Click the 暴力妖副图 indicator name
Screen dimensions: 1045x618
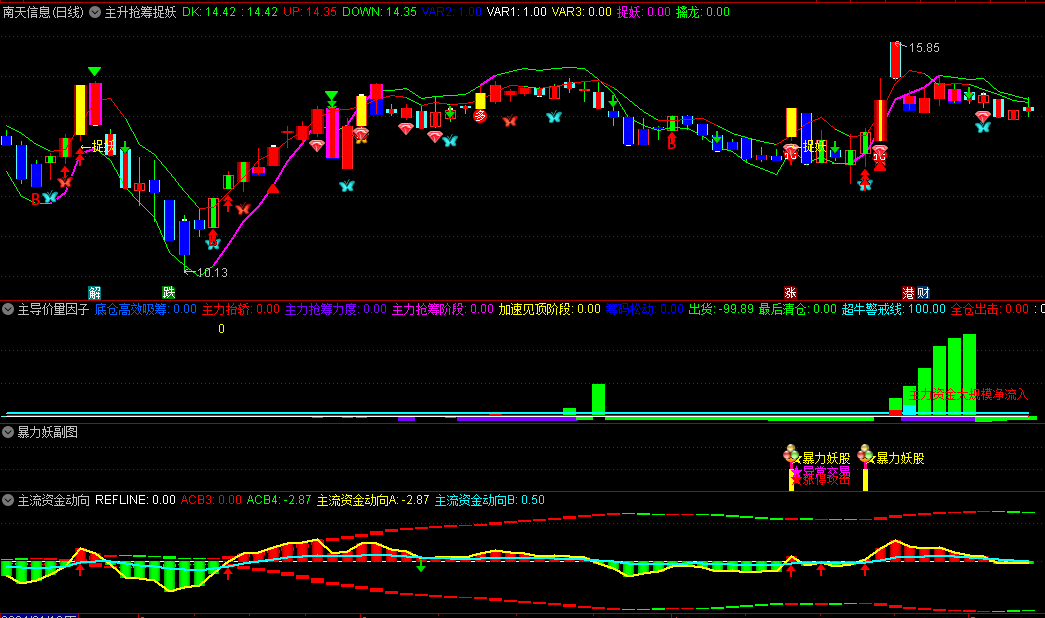[x=47, y=432]
